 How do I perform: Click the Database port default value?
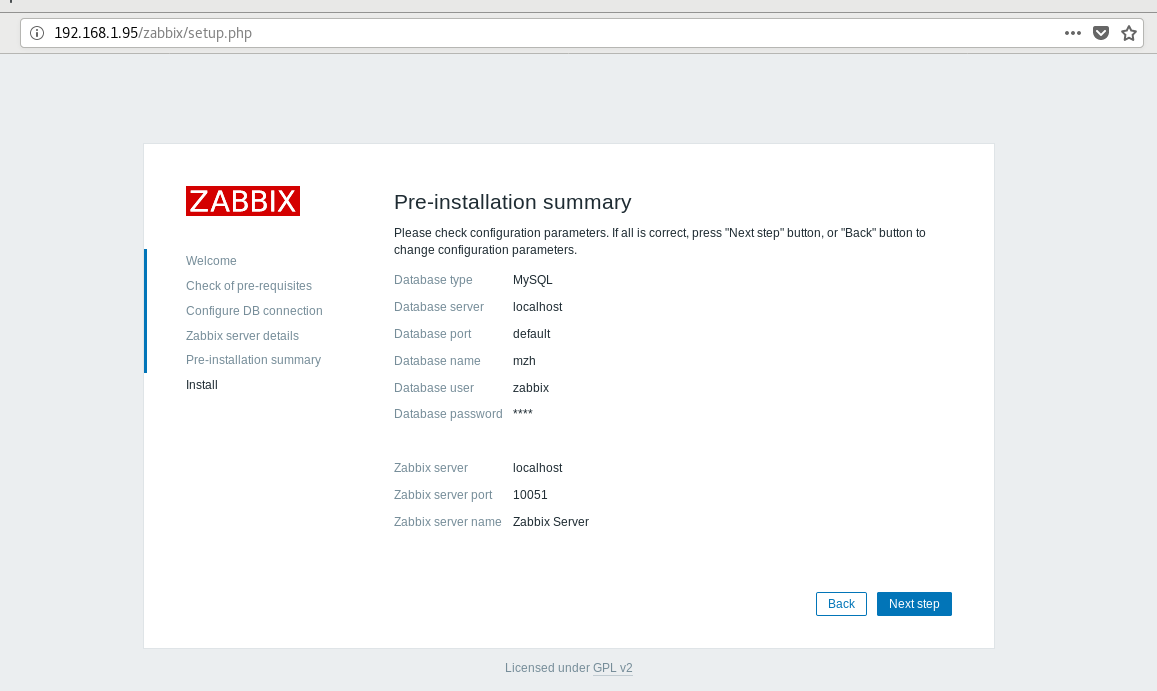(x=531, y=334)
